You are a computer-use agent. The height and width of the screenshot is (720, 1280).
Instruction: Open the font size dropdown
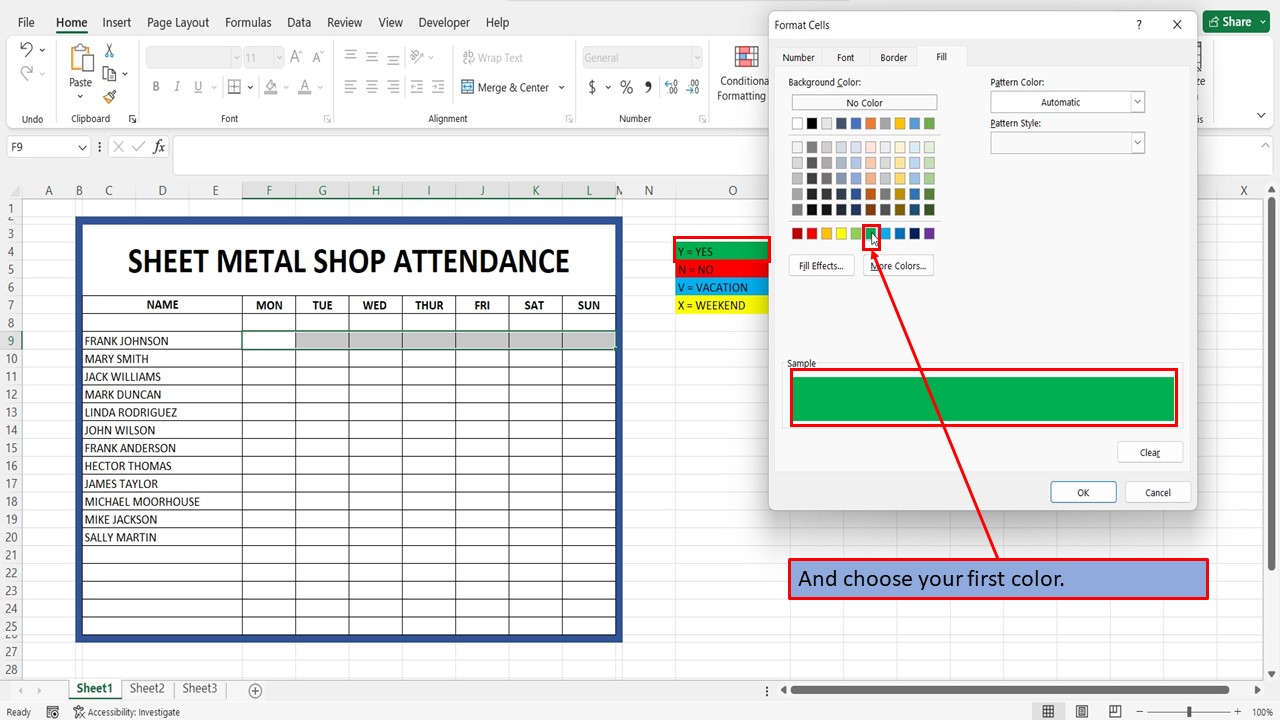(x=277, y=56)
